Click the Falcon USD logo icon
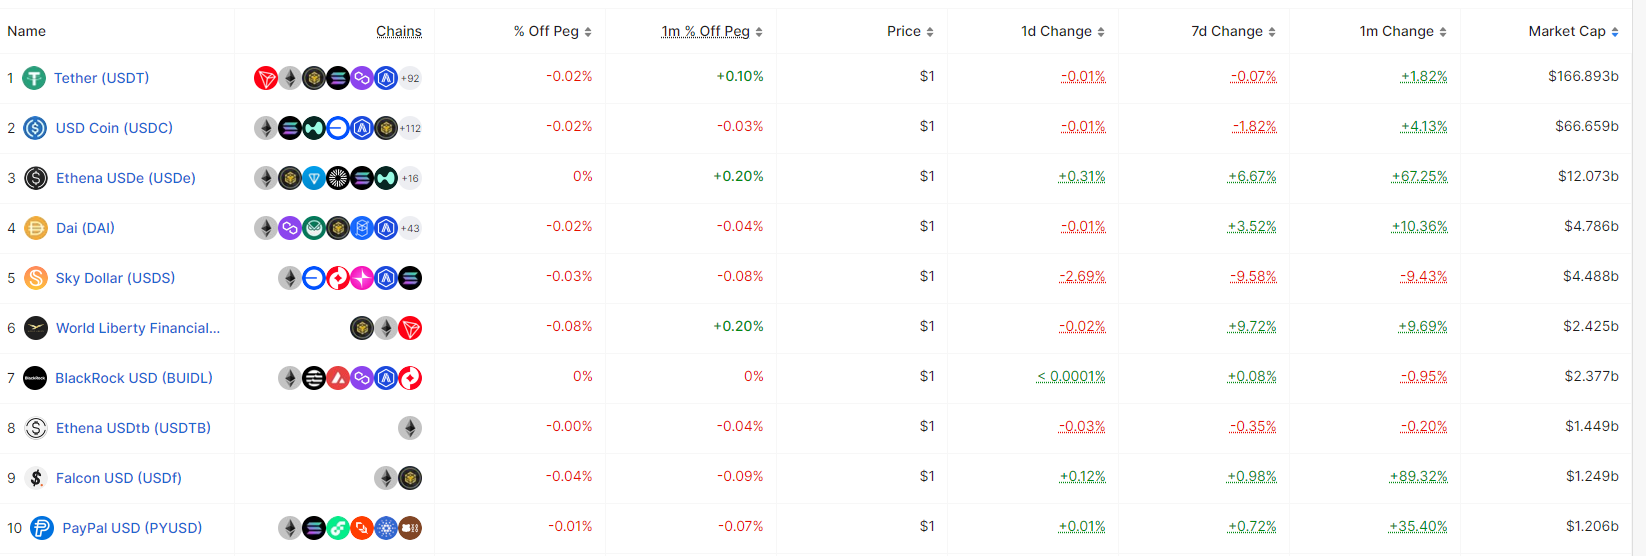This screenshot has height=556, width=1646. tap(36, 478)
